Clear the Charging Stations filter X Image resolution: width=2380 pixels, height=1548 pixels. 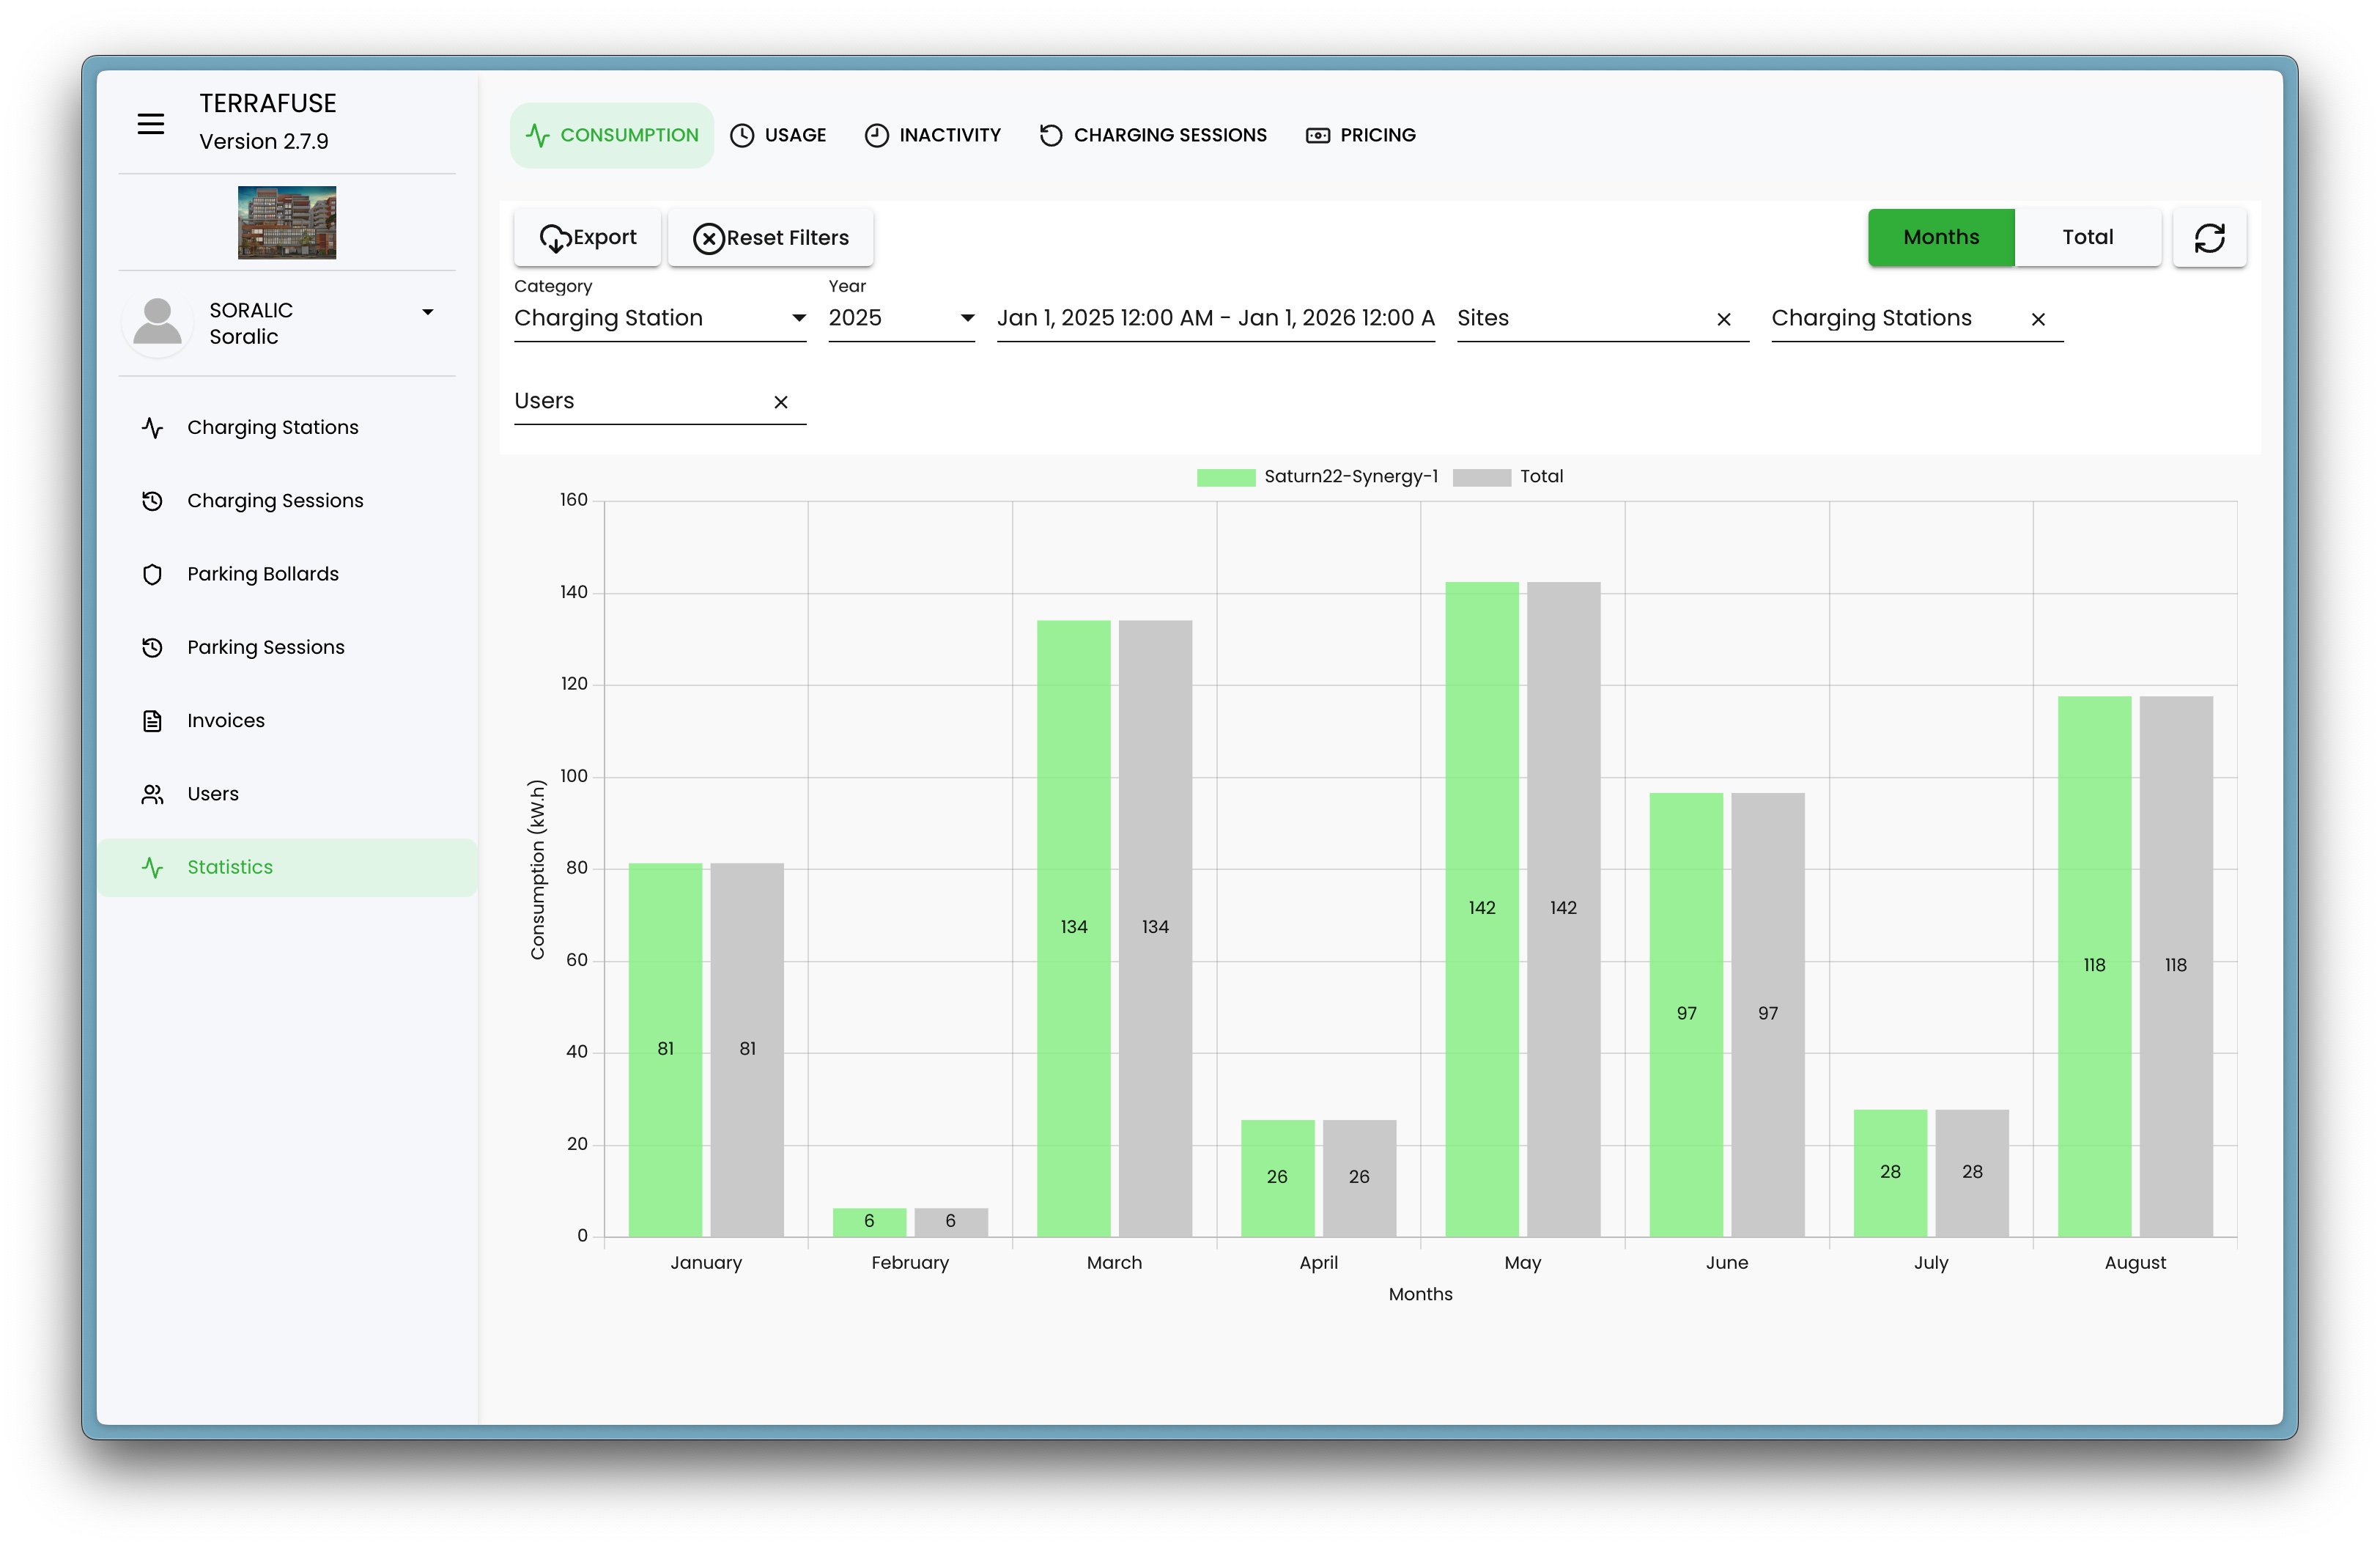(2038, 320)
